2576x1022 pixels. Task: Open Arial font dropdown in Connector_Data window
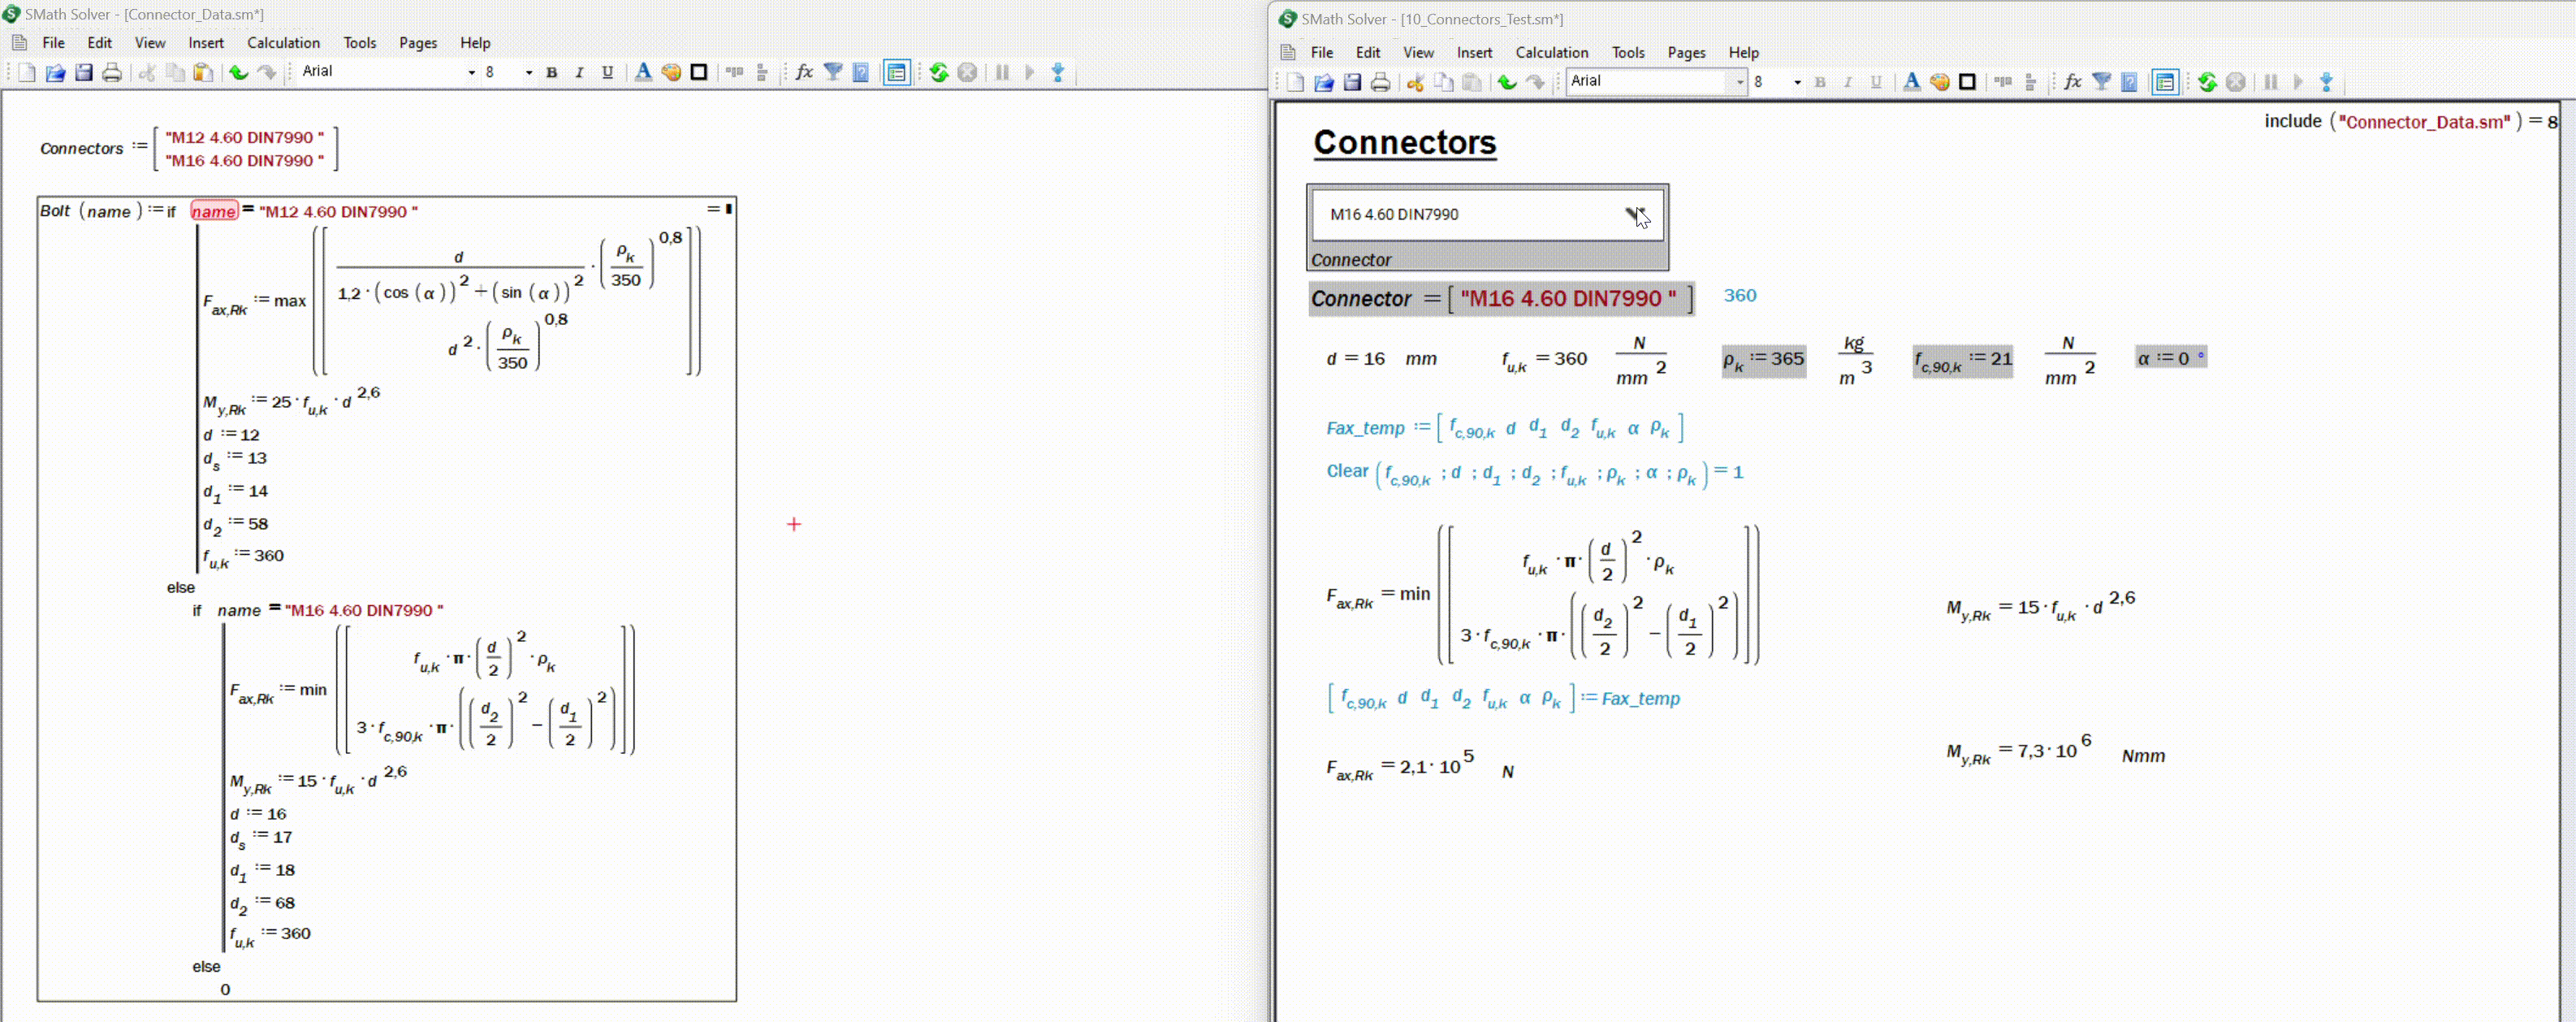pyautogui.click(x=471, y=72)
